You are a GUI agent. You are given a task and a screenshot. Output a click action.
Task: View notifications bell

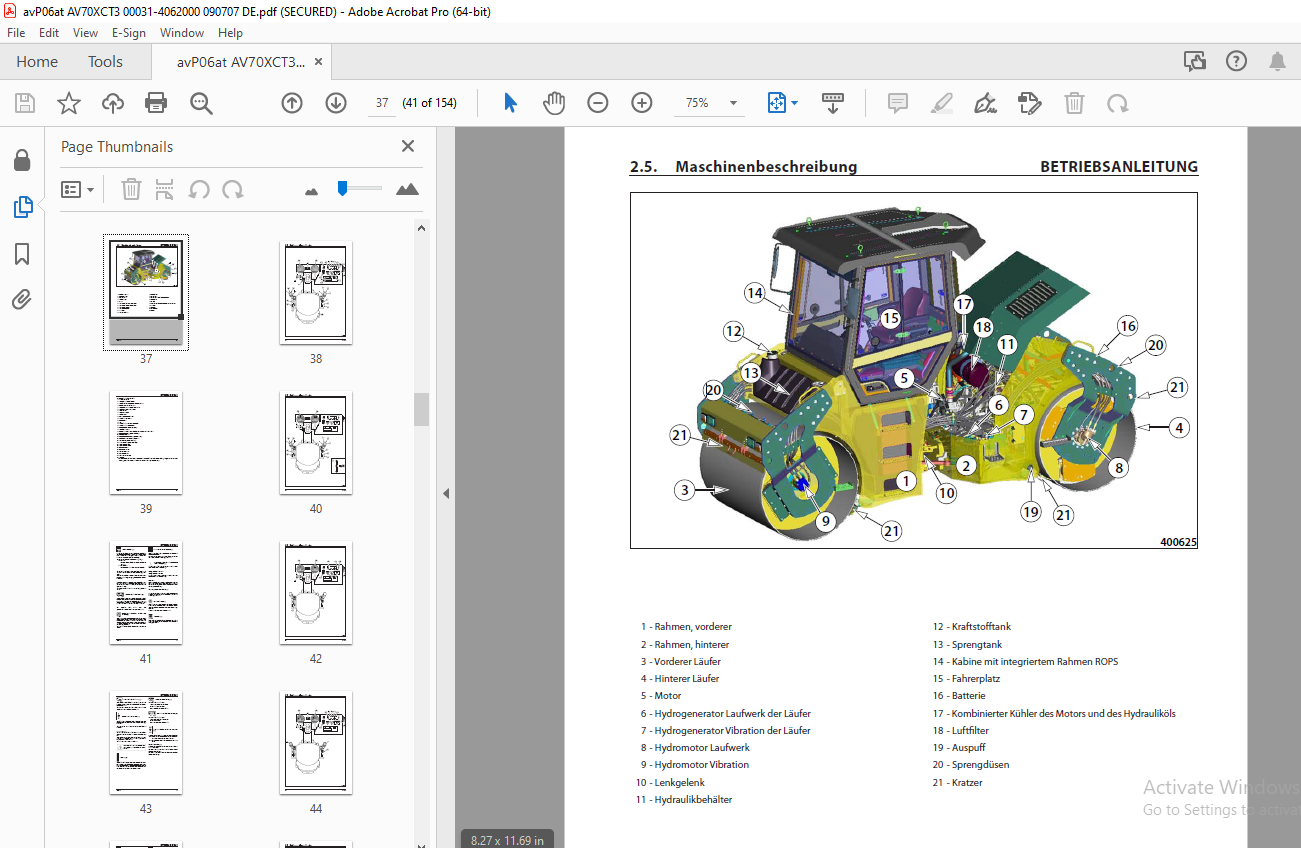1277,62
